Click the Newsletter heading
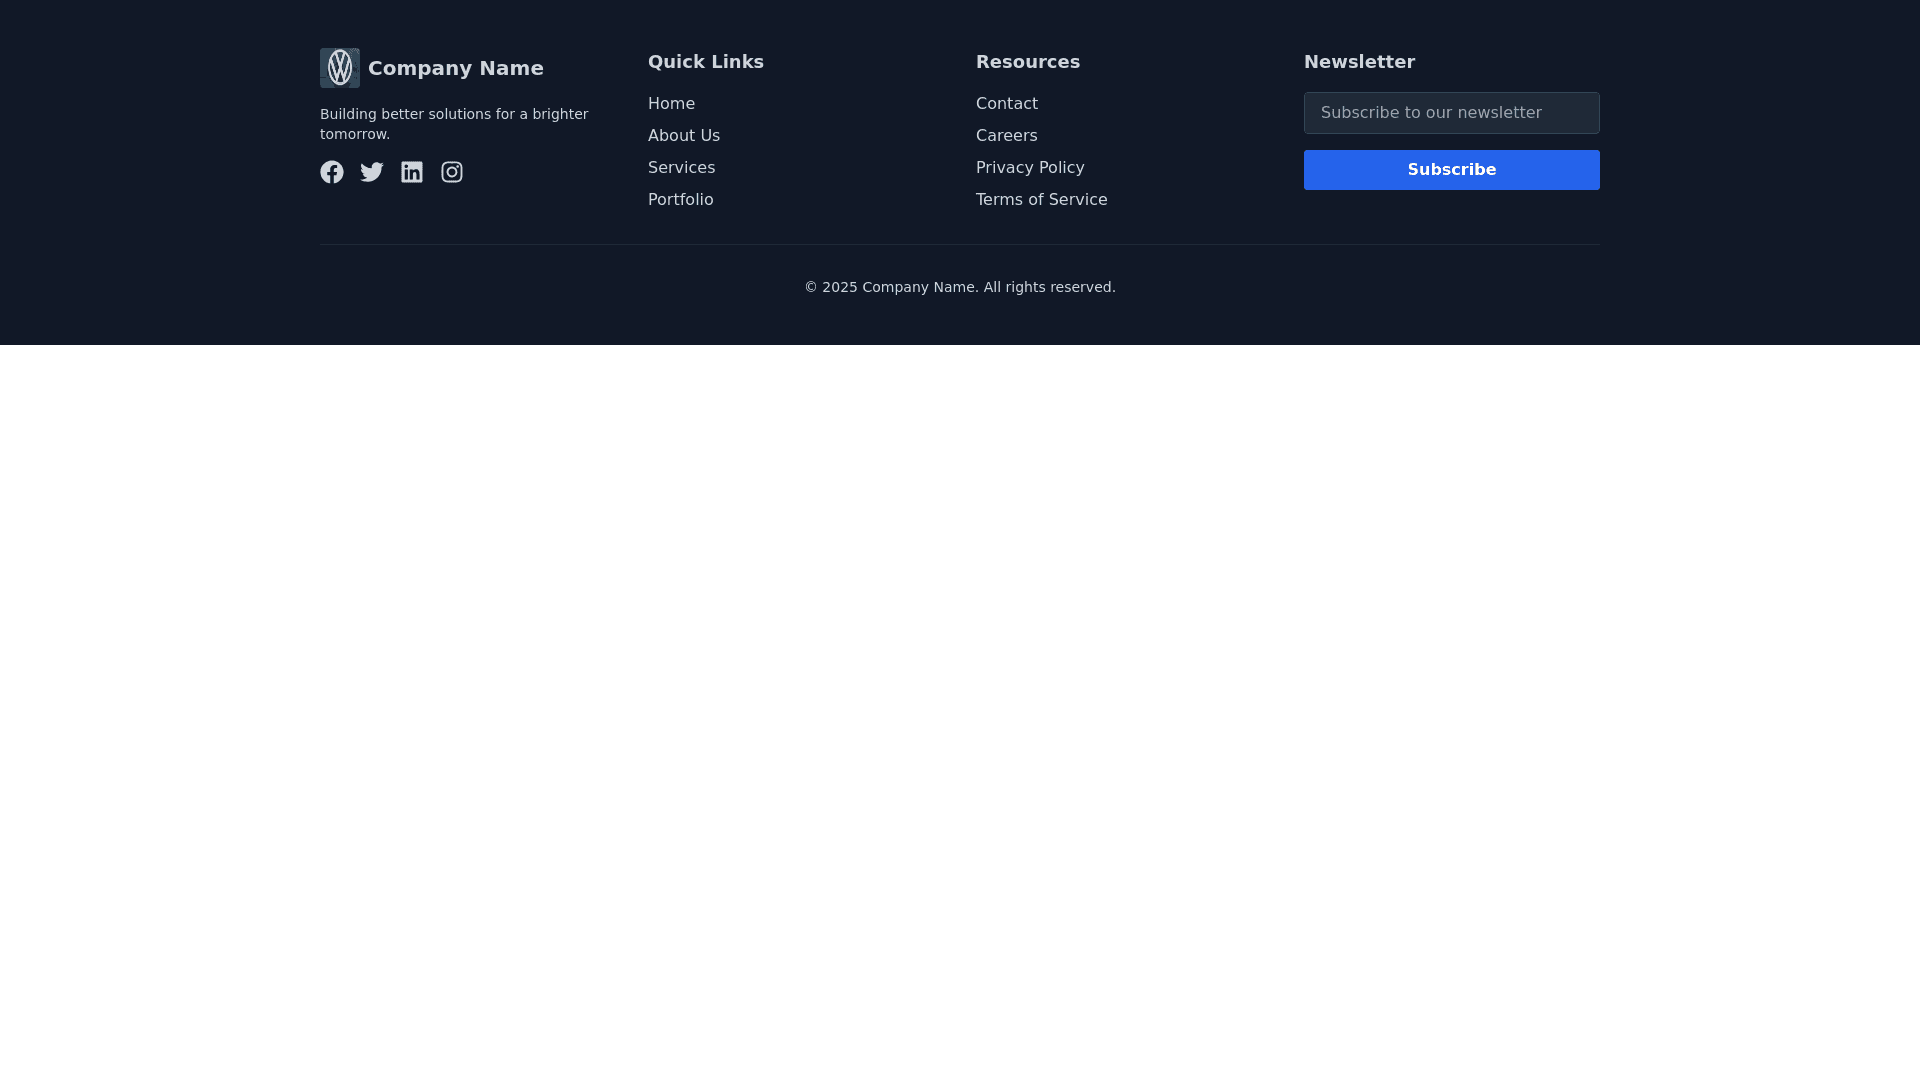Screen dimensions: 1920x1080 point(1359,62)
